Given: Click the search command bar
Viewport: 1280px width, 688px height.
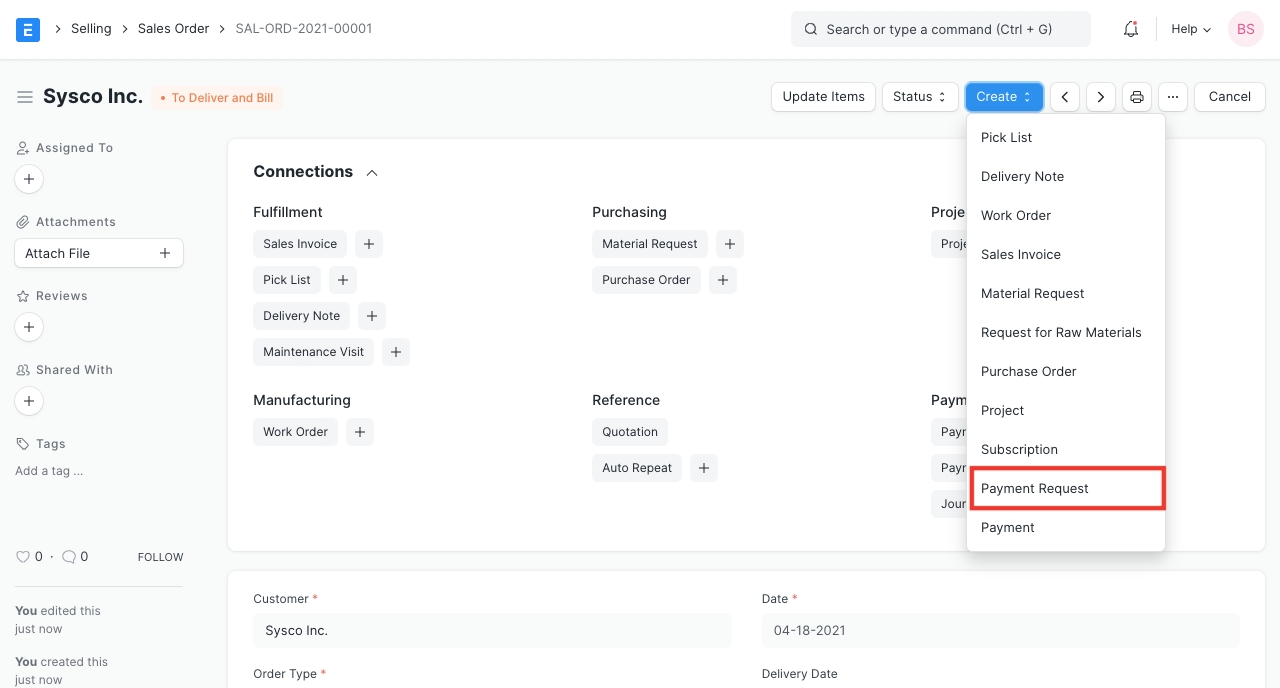Looking at the screenshot, I should click(x=940, y=29).
